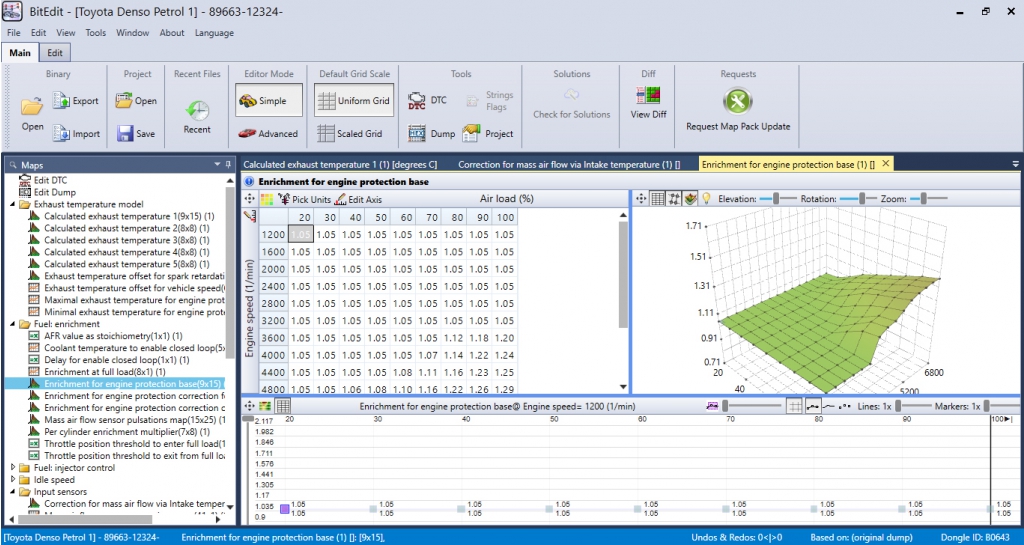Open the File menu

pyautogui.click(x=14, y=33)
